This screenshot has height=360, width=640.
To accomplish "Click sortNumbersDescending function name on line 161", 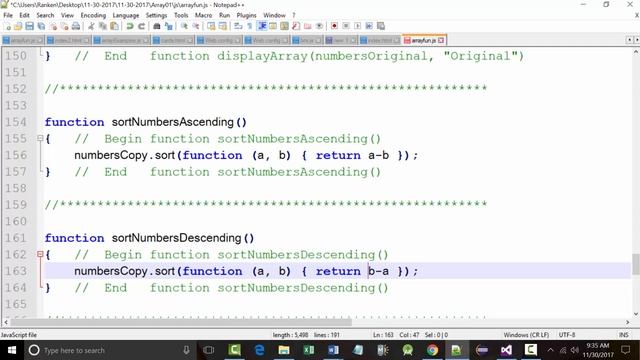I will pyautogui.click(x=177, y=238).
